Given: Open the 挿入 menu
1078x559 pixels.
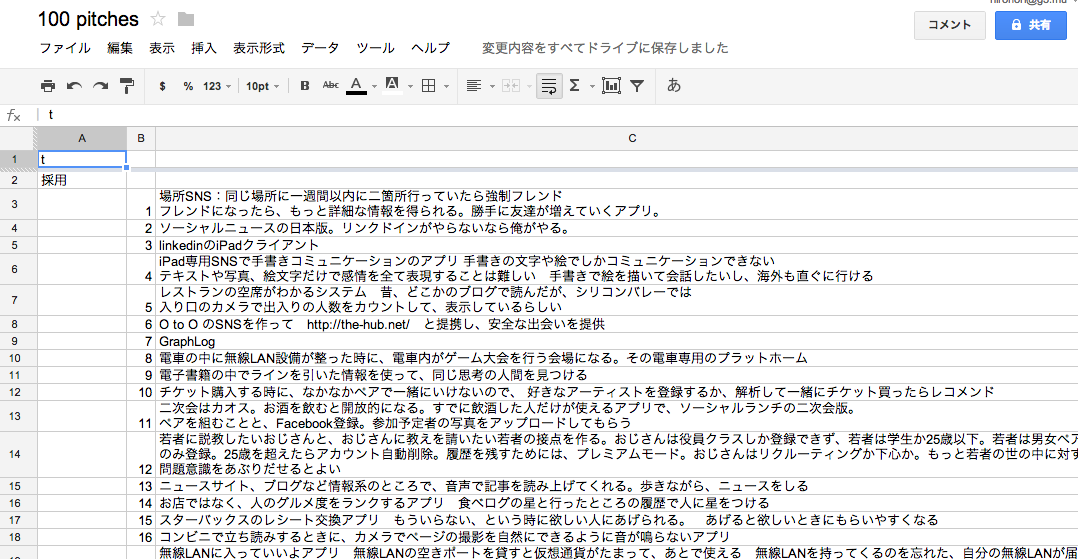Looking at the screenshot, I should (x=204, y=48).
